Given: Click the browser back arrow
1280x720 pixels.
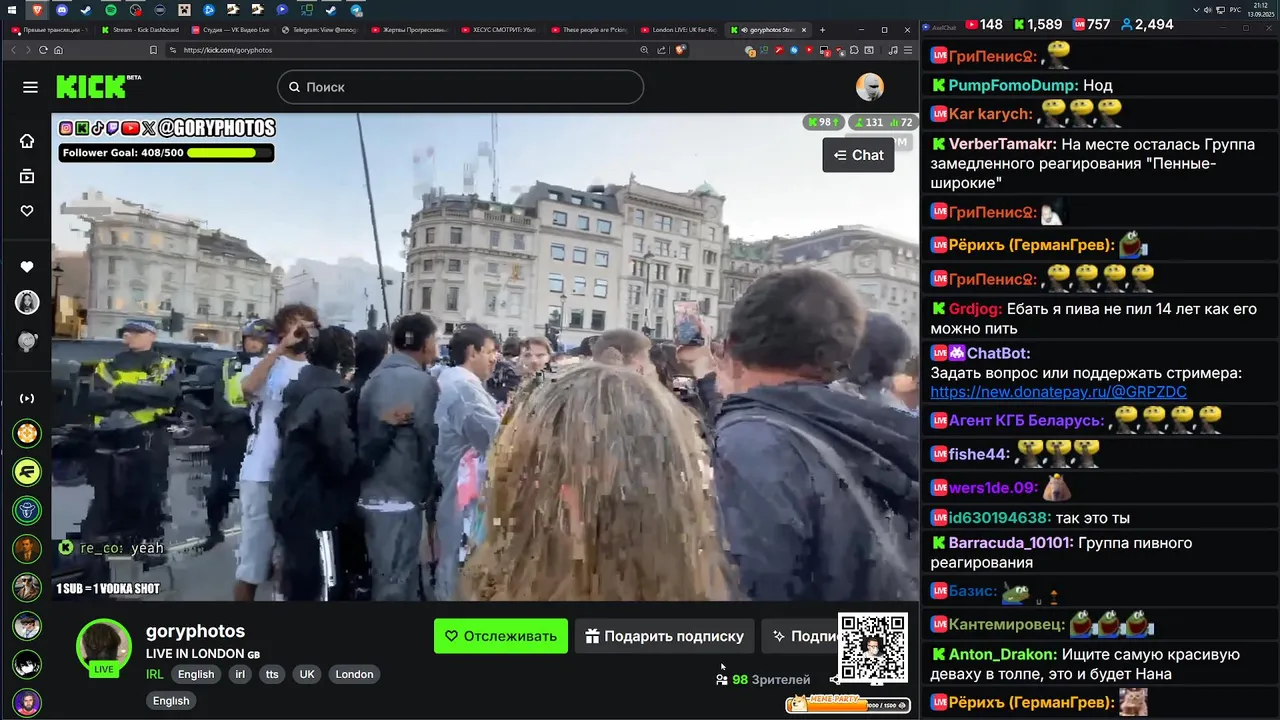Looking at the screenshot, I should point(14,50).
